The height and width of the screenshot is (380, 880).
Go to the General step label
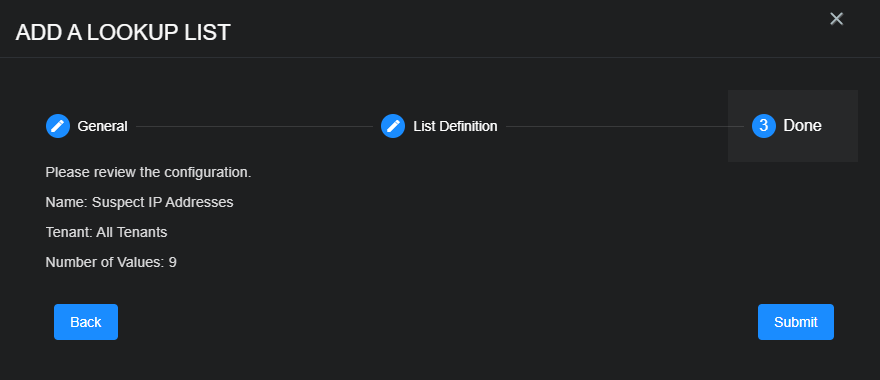tap(102, 126)
